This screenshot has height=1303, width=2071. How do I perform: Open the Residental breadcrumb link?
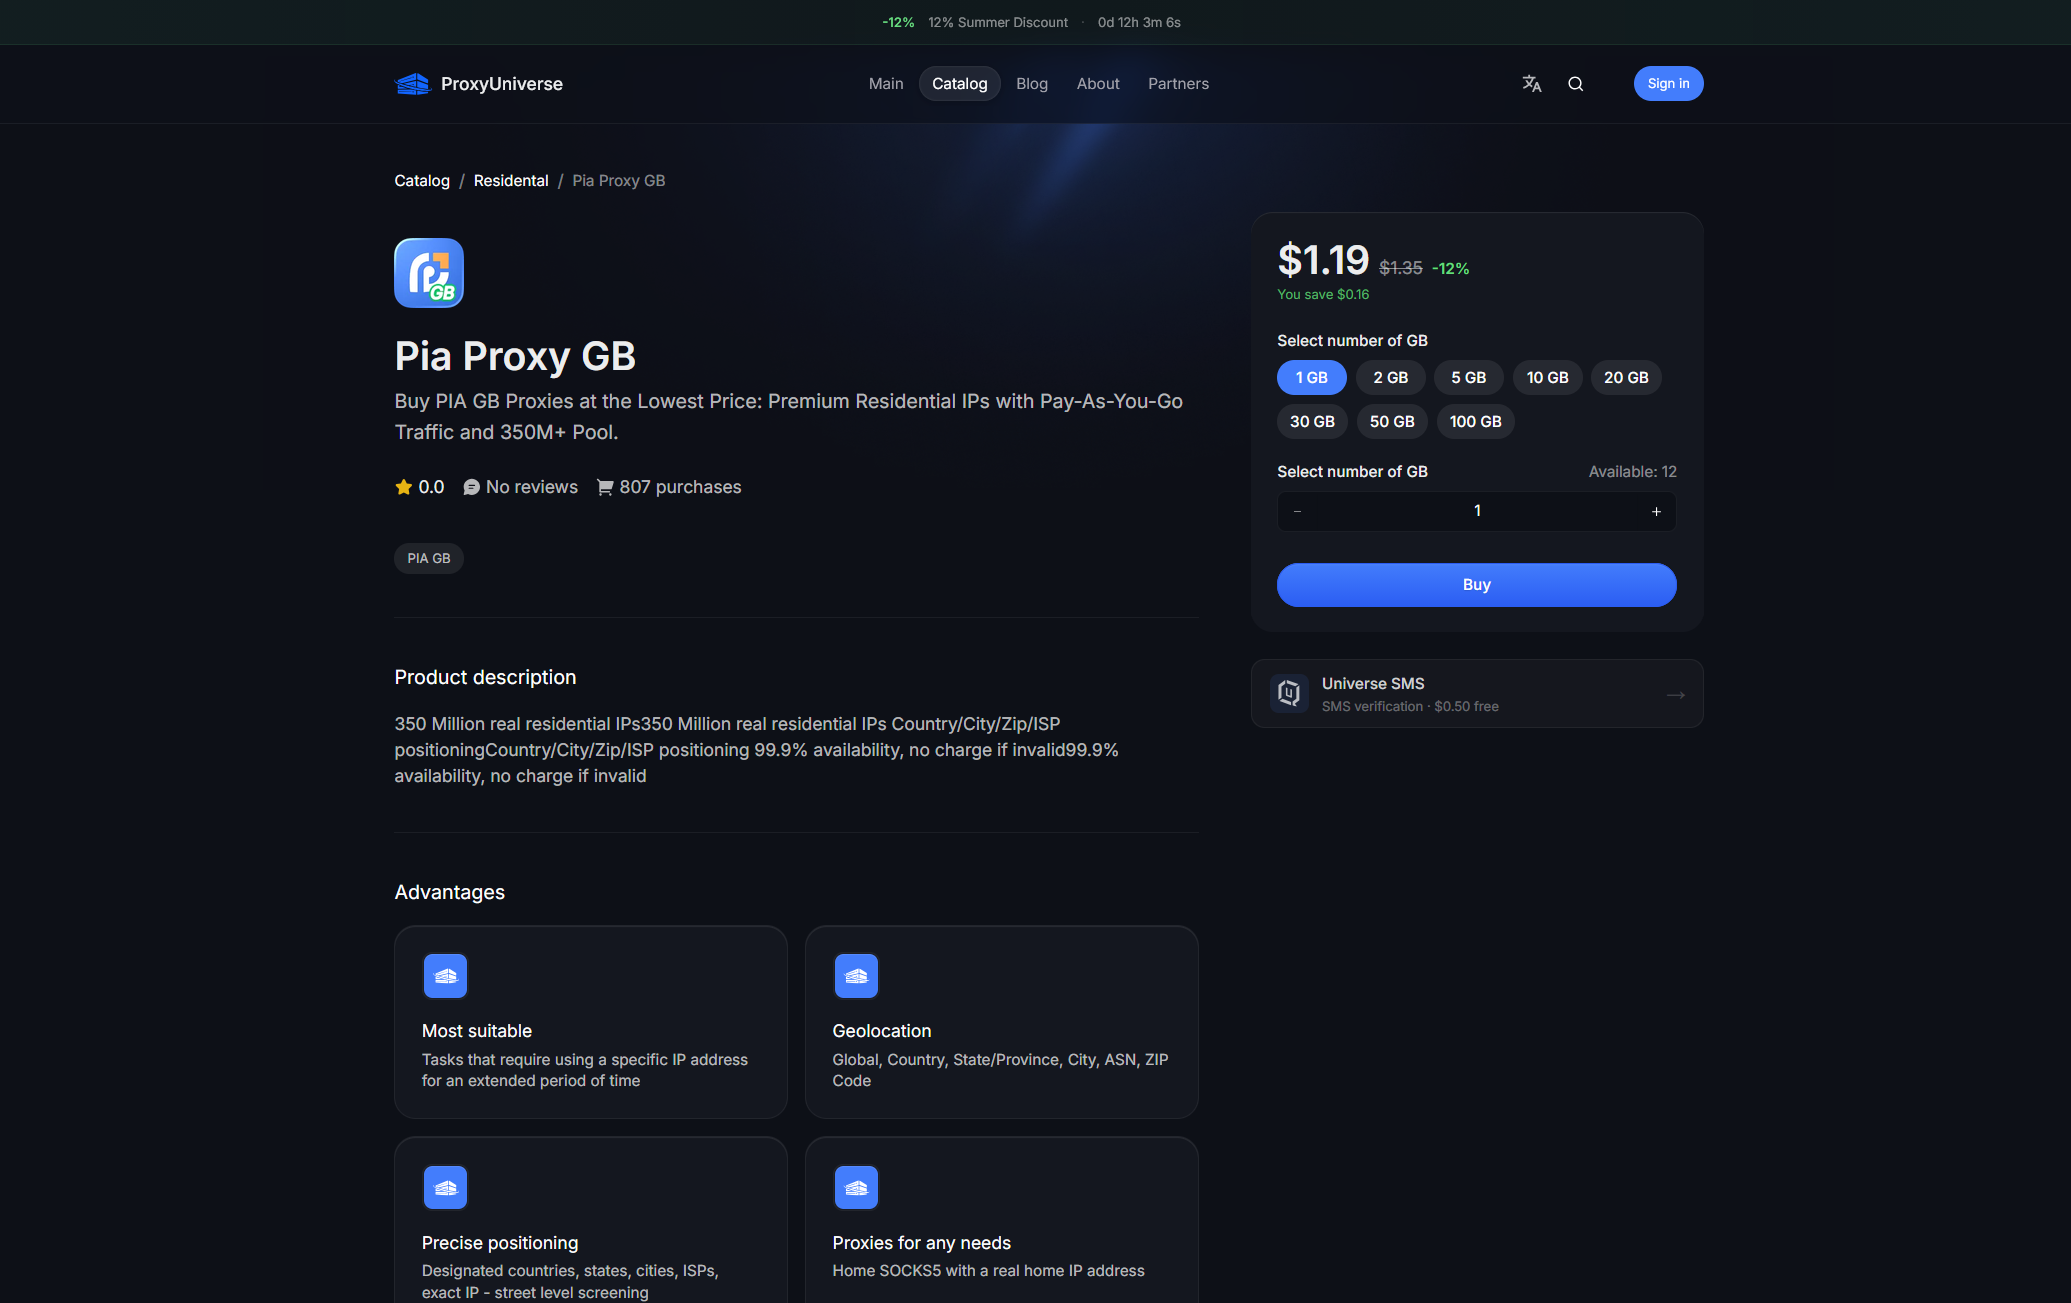(511, 181)
